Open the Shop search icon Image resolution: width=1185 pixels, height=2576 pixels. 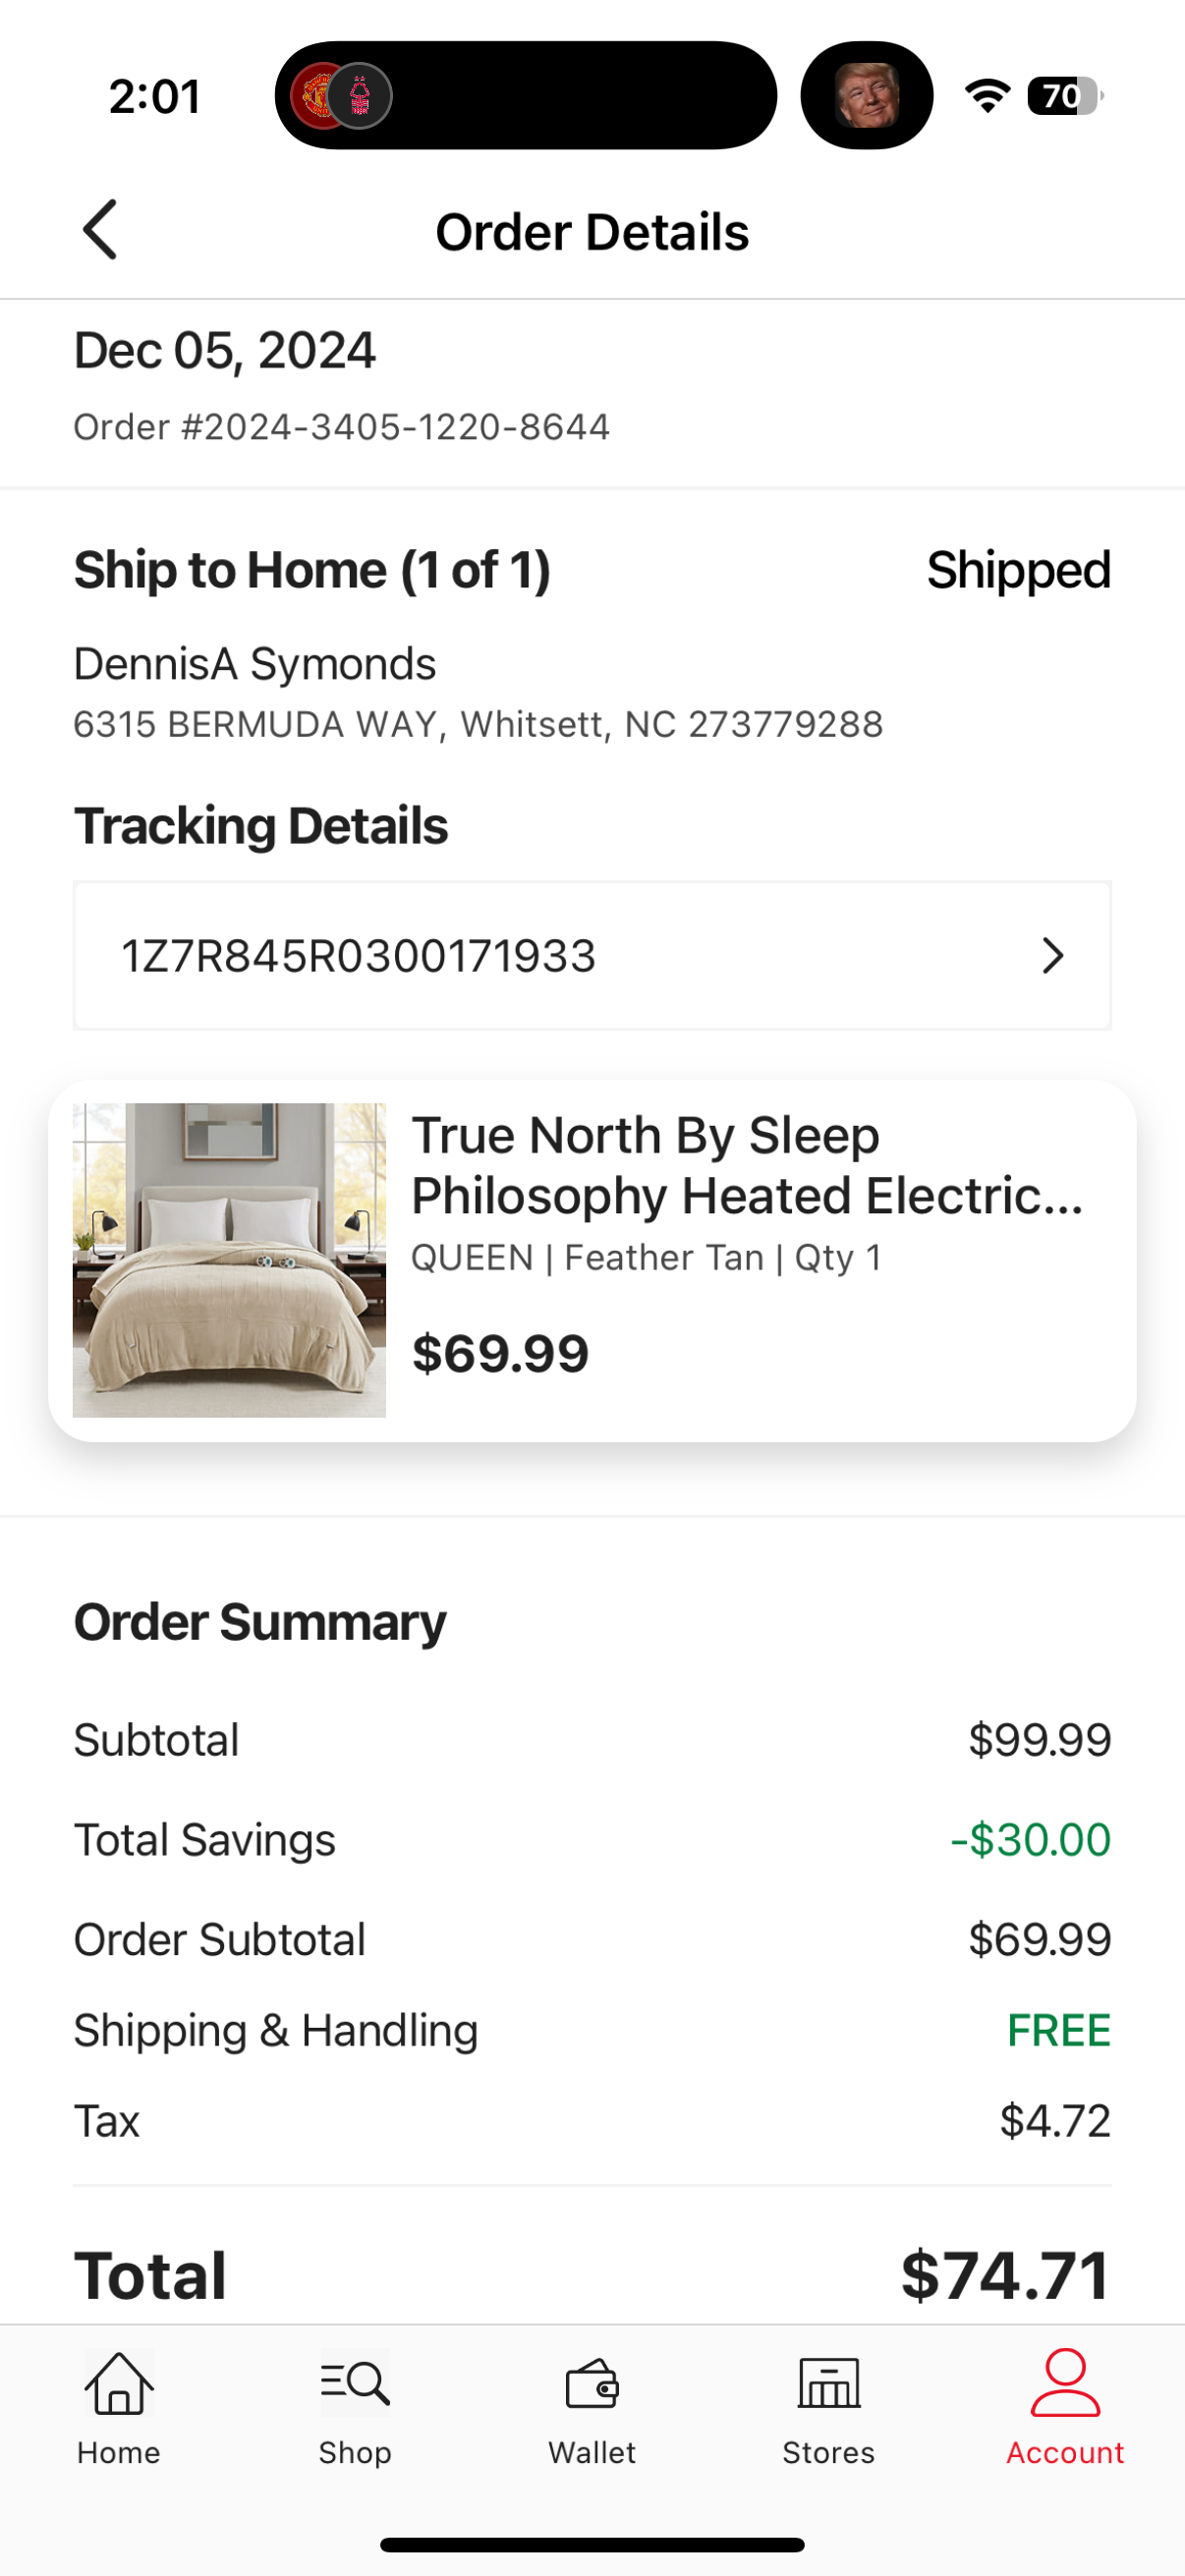355,2383
